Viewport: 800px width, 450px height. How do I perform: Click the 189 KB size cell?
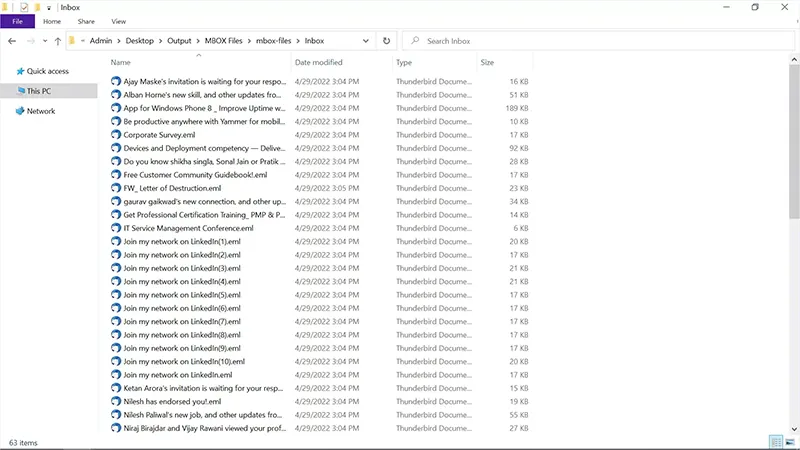pyautogui.click(x=516, y=108)
